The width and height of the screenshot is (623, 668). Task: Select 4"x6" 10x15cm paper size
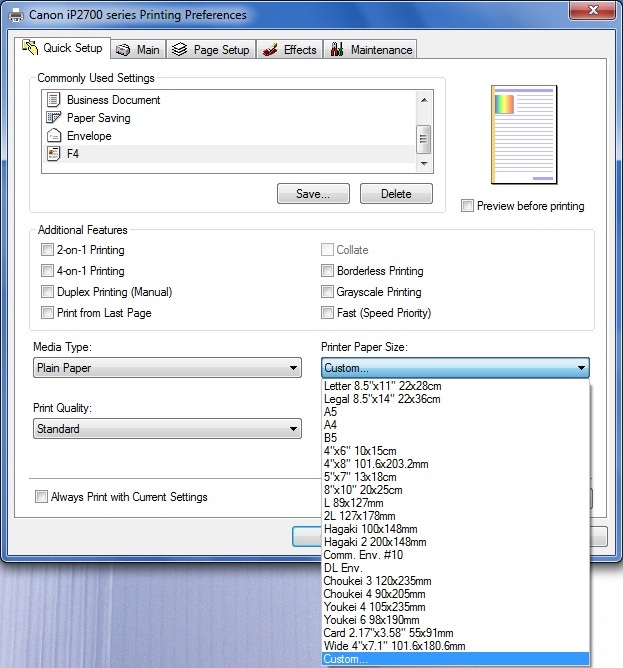455,451
